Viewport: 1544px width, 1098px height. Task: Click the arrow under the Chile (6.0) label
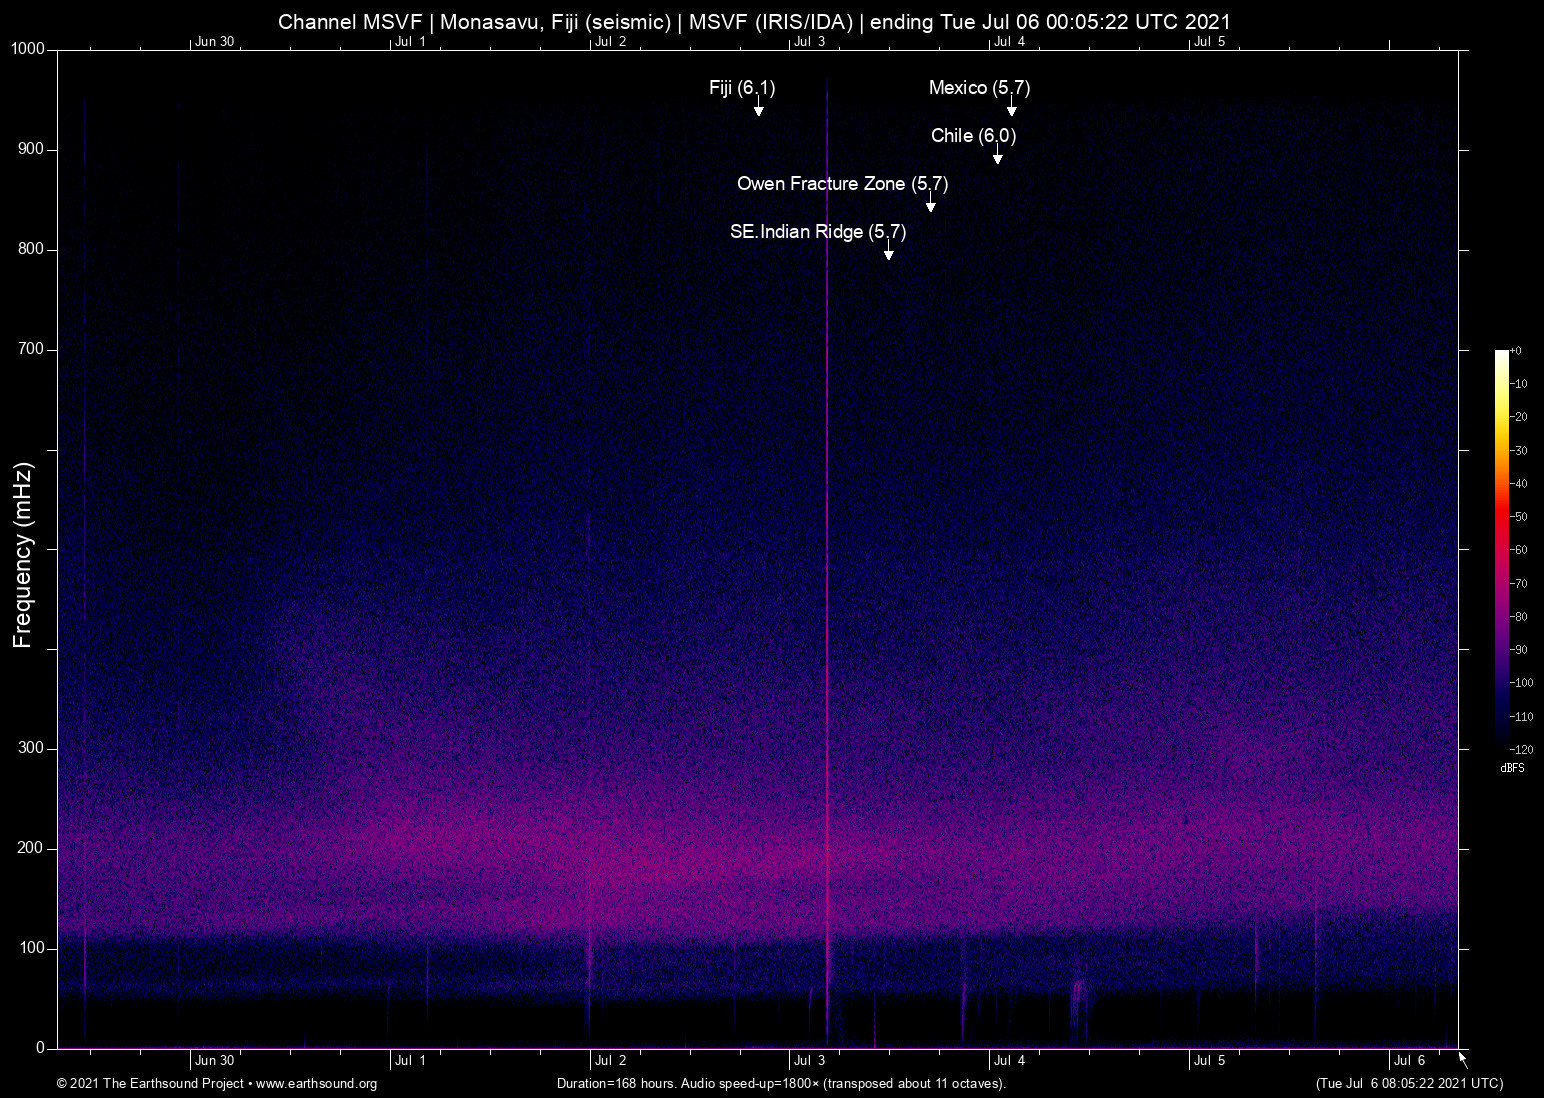tap(997, 156)
